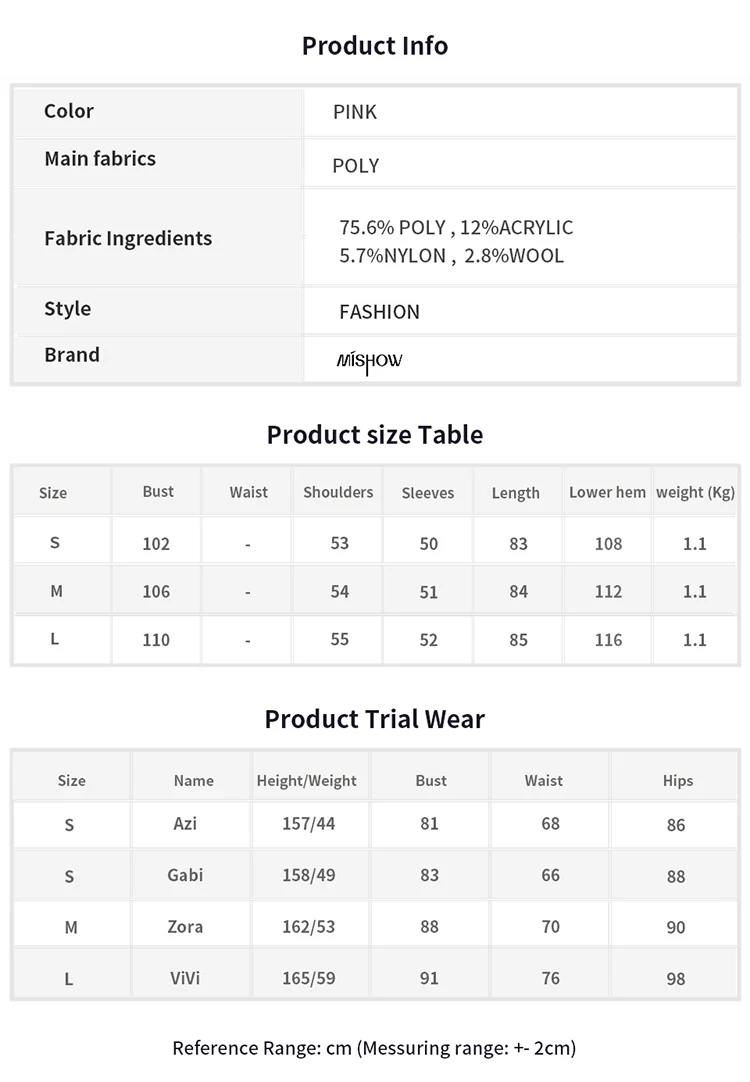Click the PINK color value
The image size is (750, 1082).
(355, 112)
